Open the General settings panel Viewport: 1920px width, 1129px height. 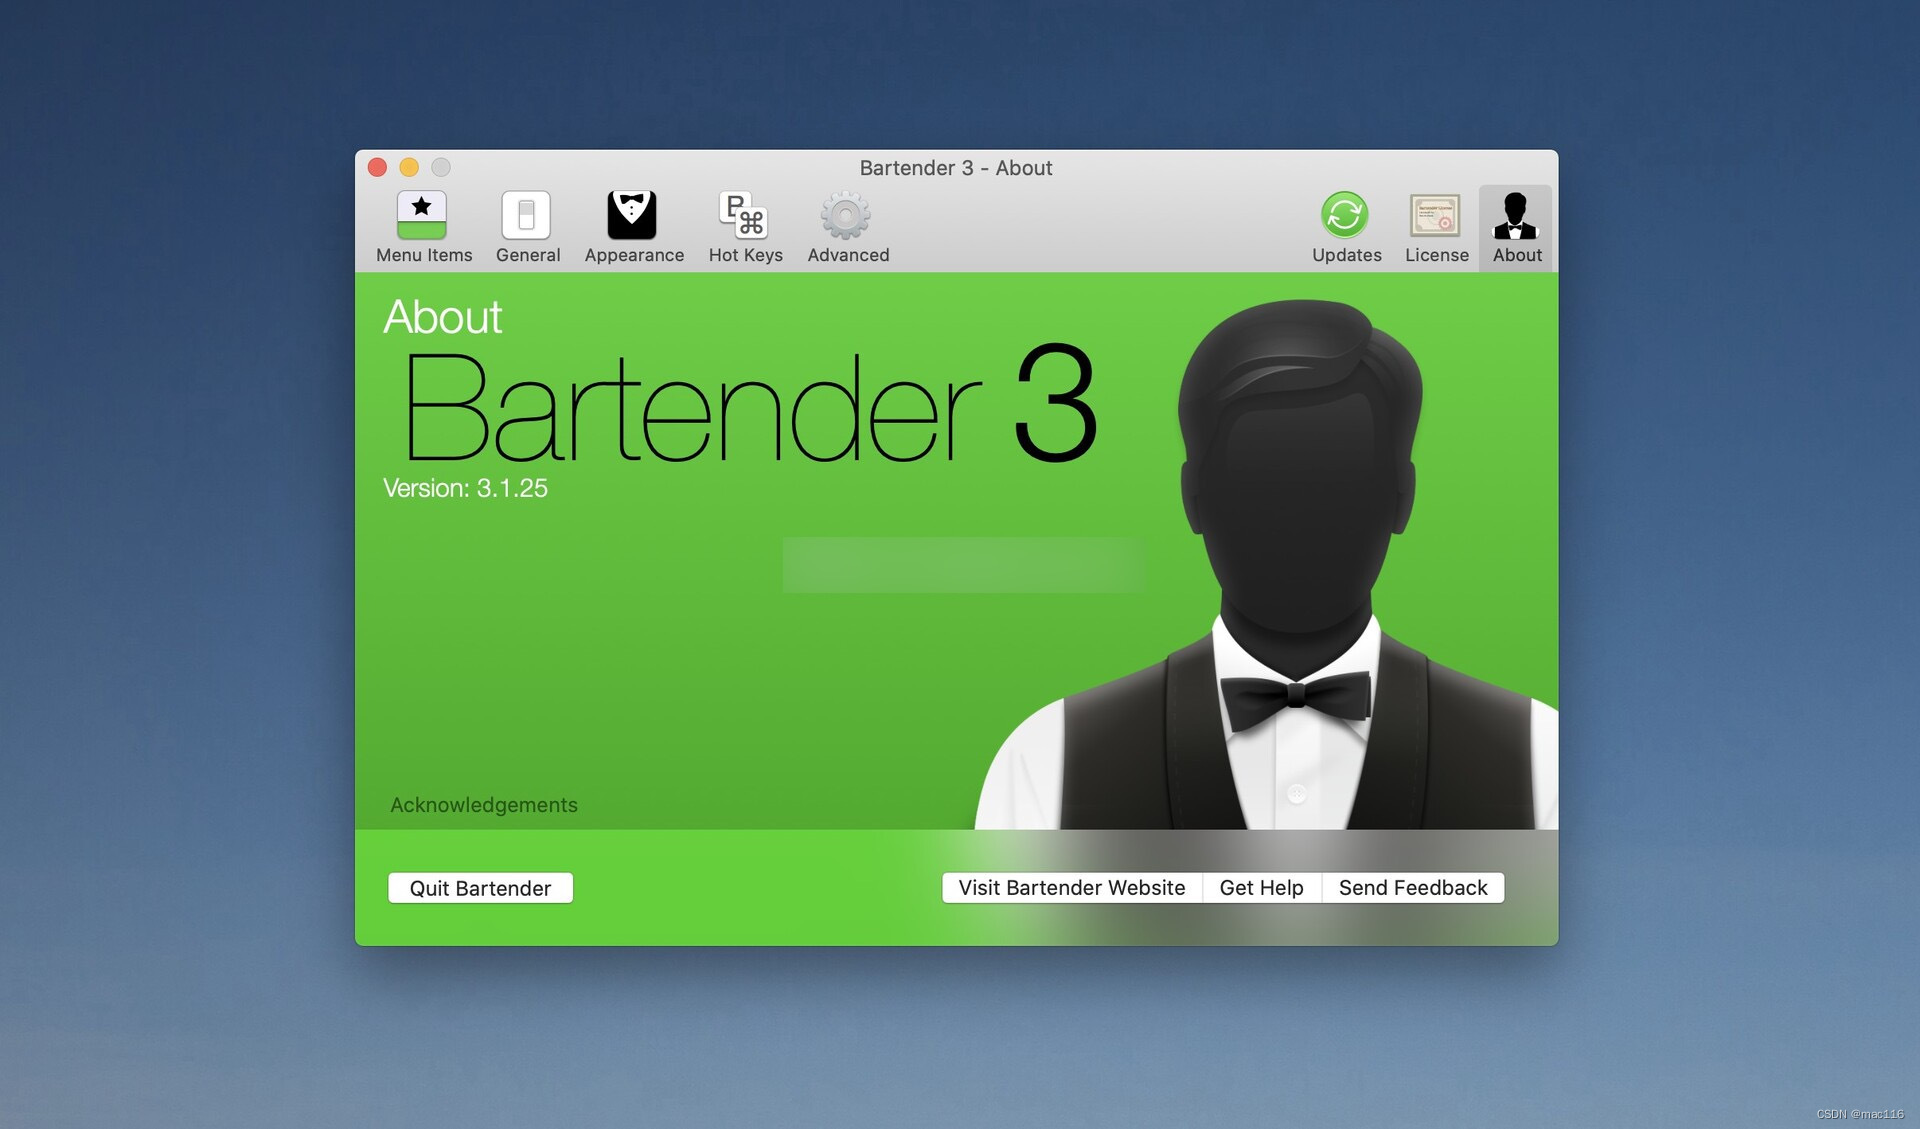tap(528, 226)
